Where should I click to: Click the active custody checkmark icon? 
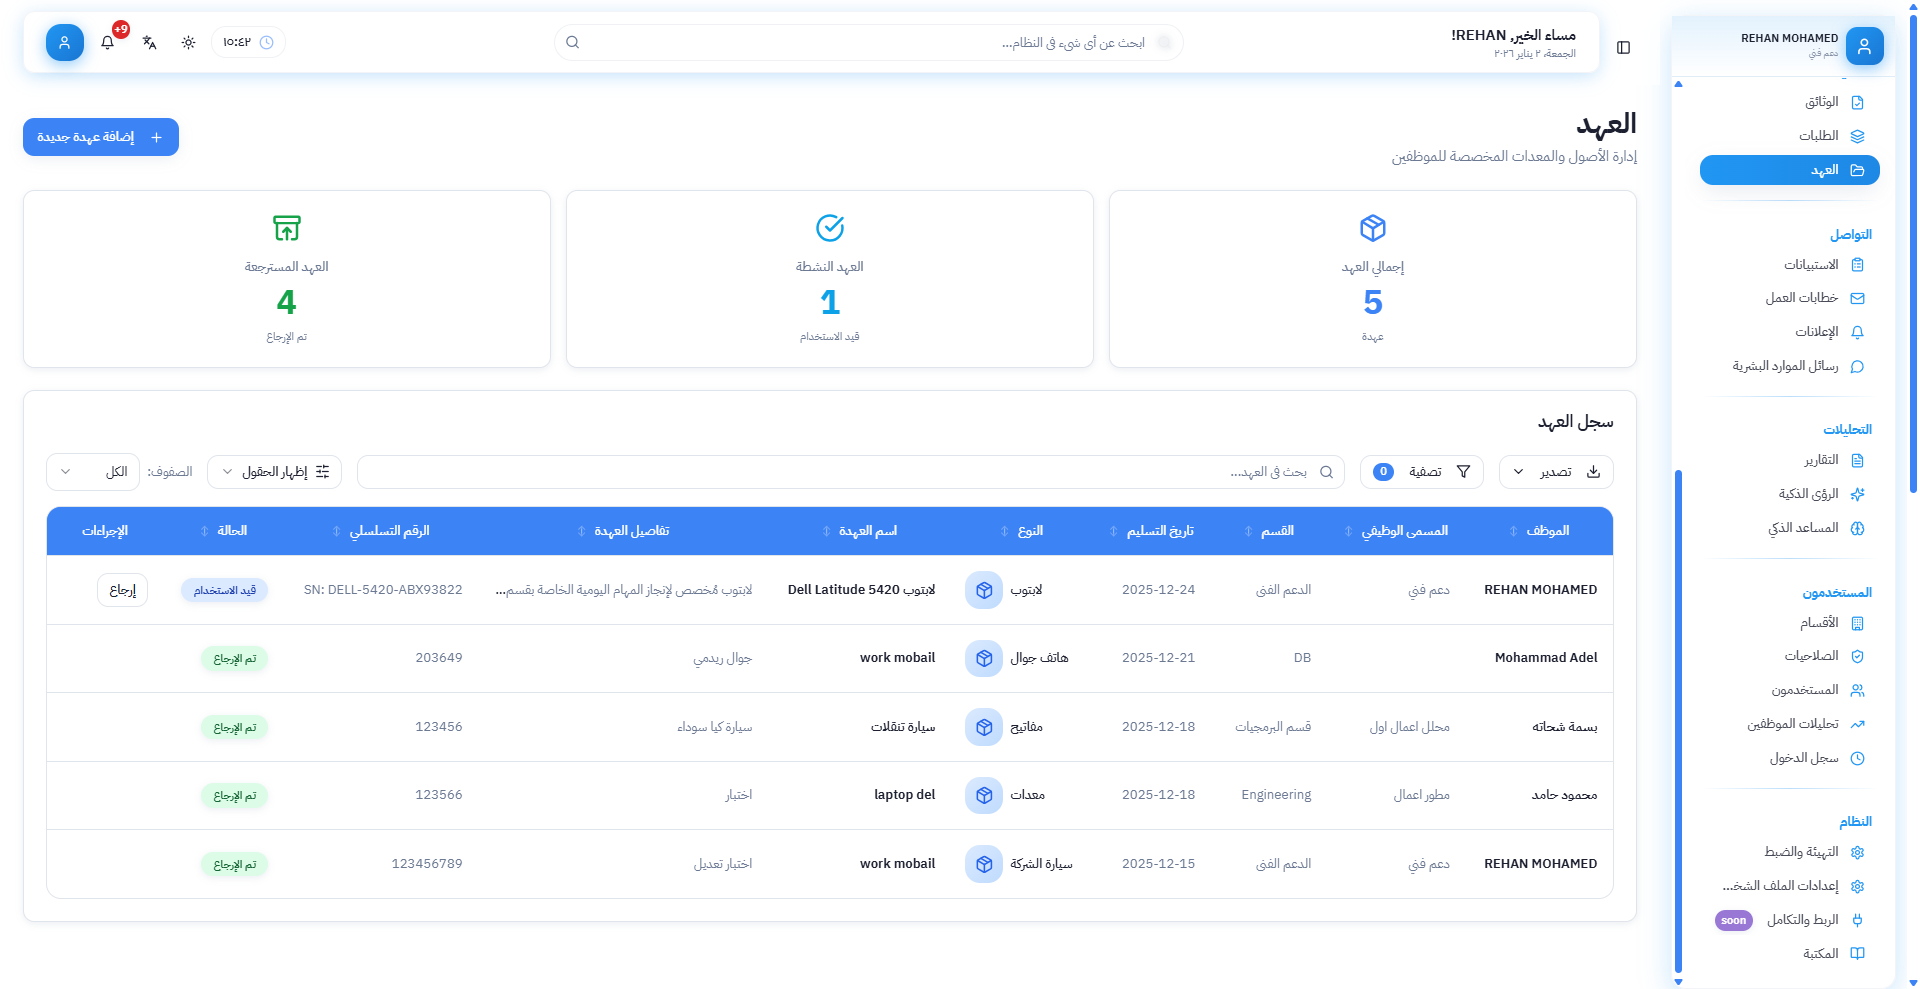pos(829,228)
